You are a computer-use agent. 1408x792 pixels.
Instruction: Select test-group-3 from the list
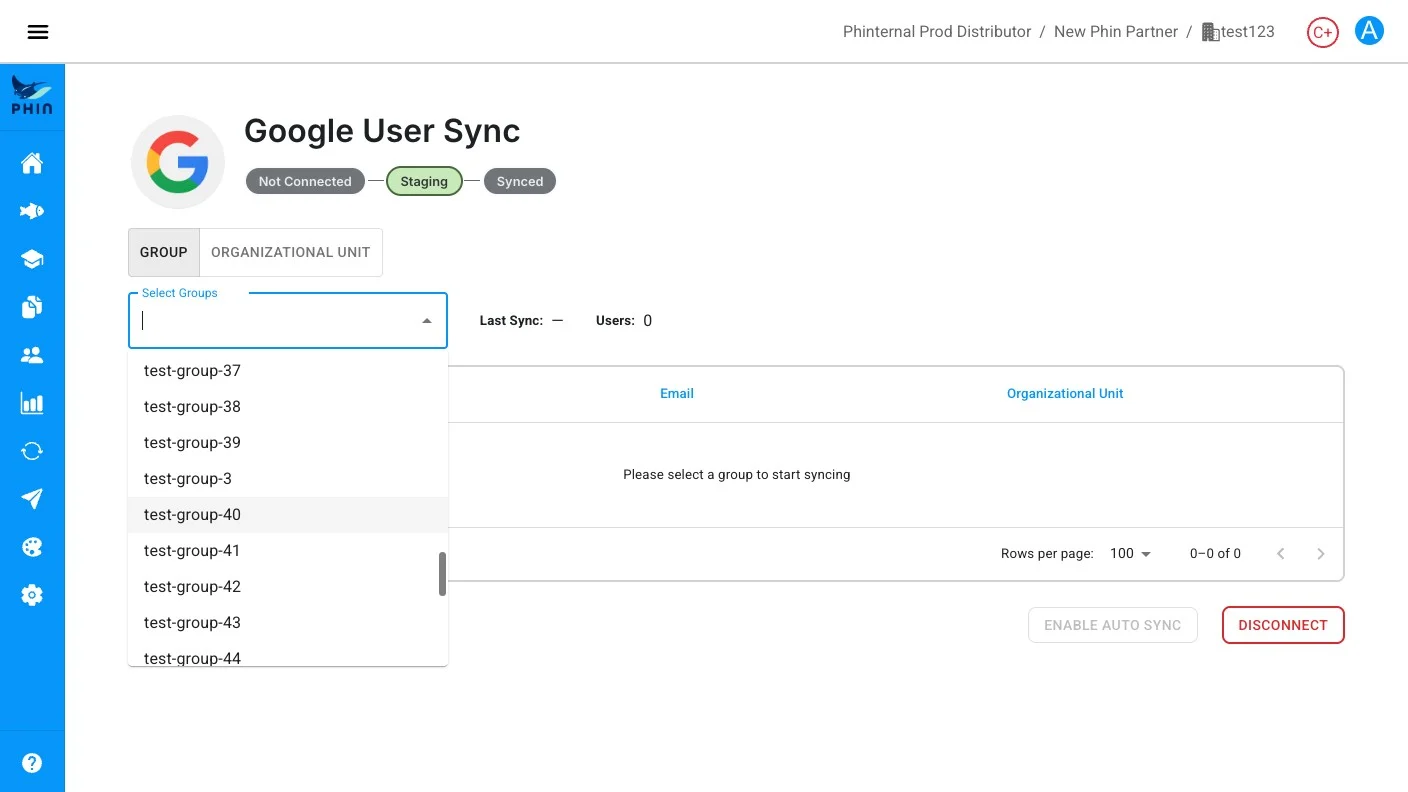click(x=288, y=479)
